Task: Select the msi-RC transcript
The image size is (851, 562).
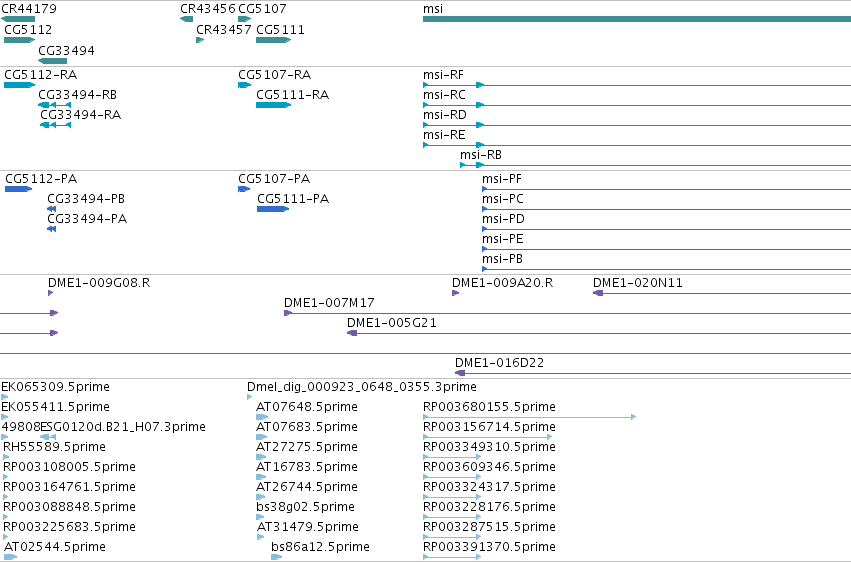Action: 637,105
